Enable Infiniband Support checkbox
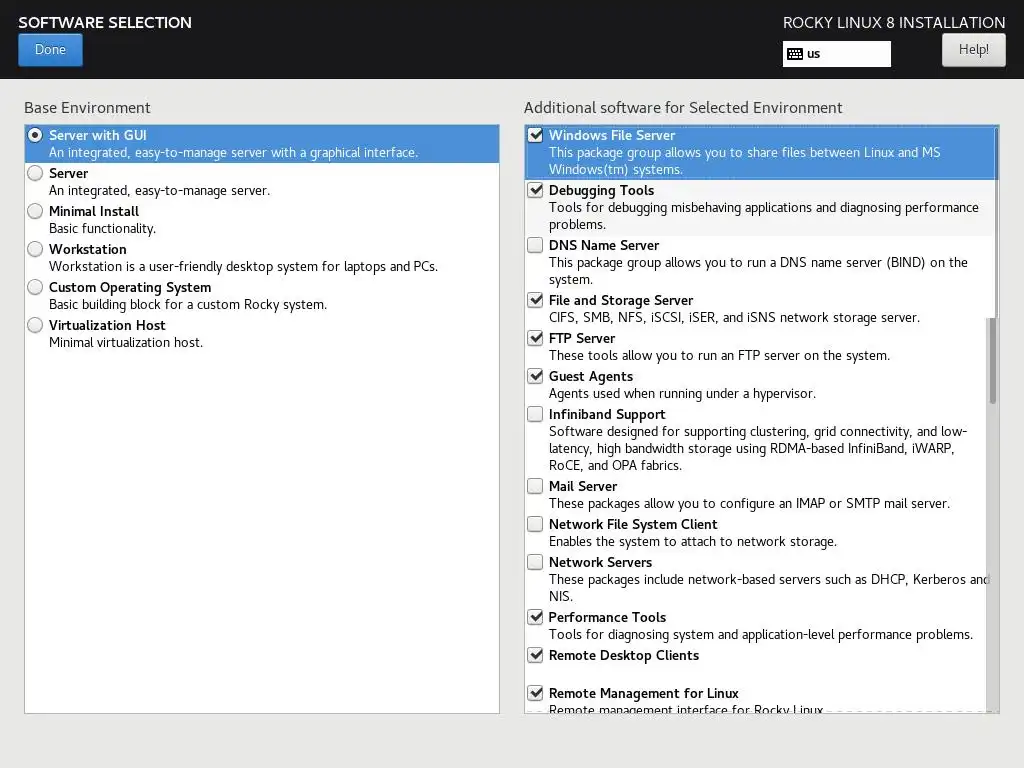The width and height of the screenshot is (1024, 768). 535,414
